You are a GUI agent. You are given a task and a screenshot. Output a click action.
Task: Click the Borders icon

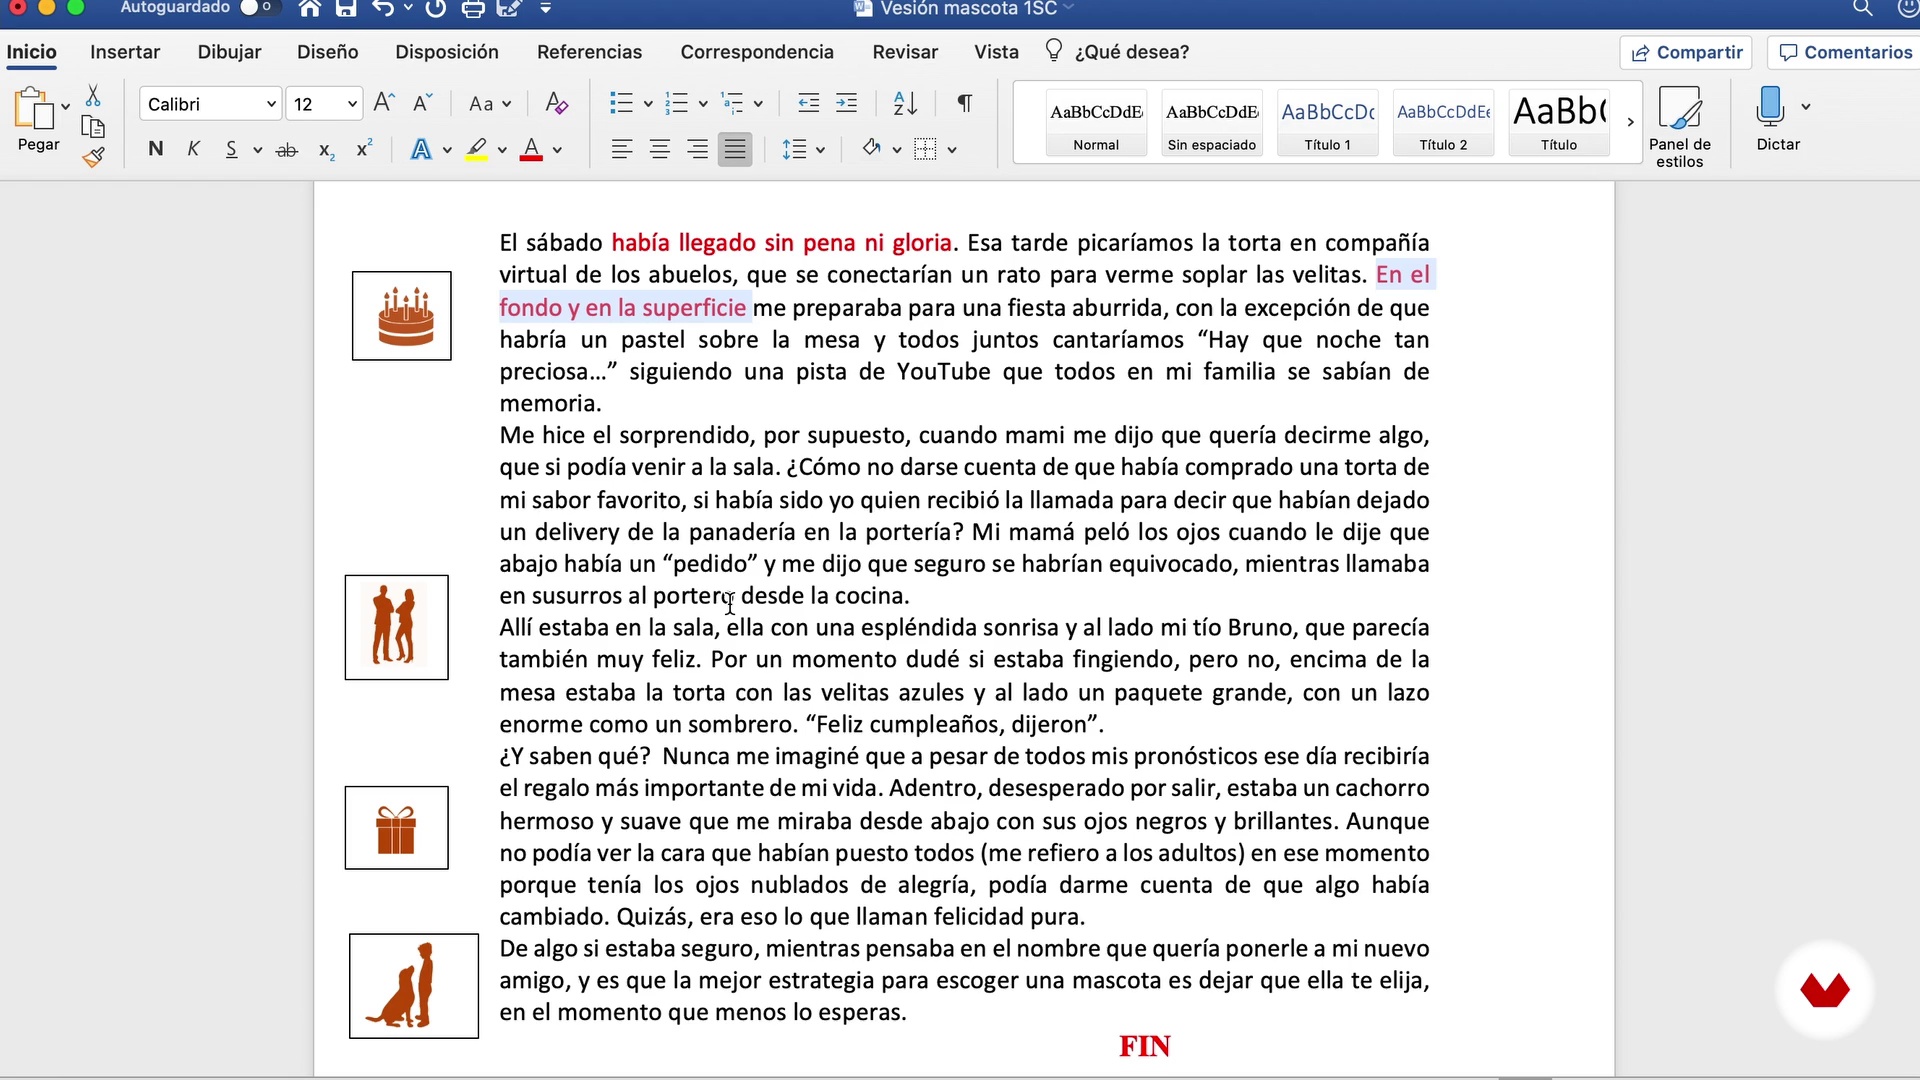[926, 150]
